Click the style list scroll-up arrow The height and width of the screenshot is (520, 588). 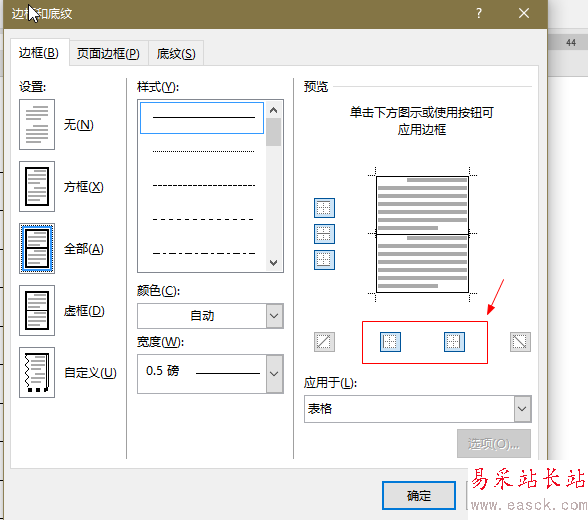[274, 110]
